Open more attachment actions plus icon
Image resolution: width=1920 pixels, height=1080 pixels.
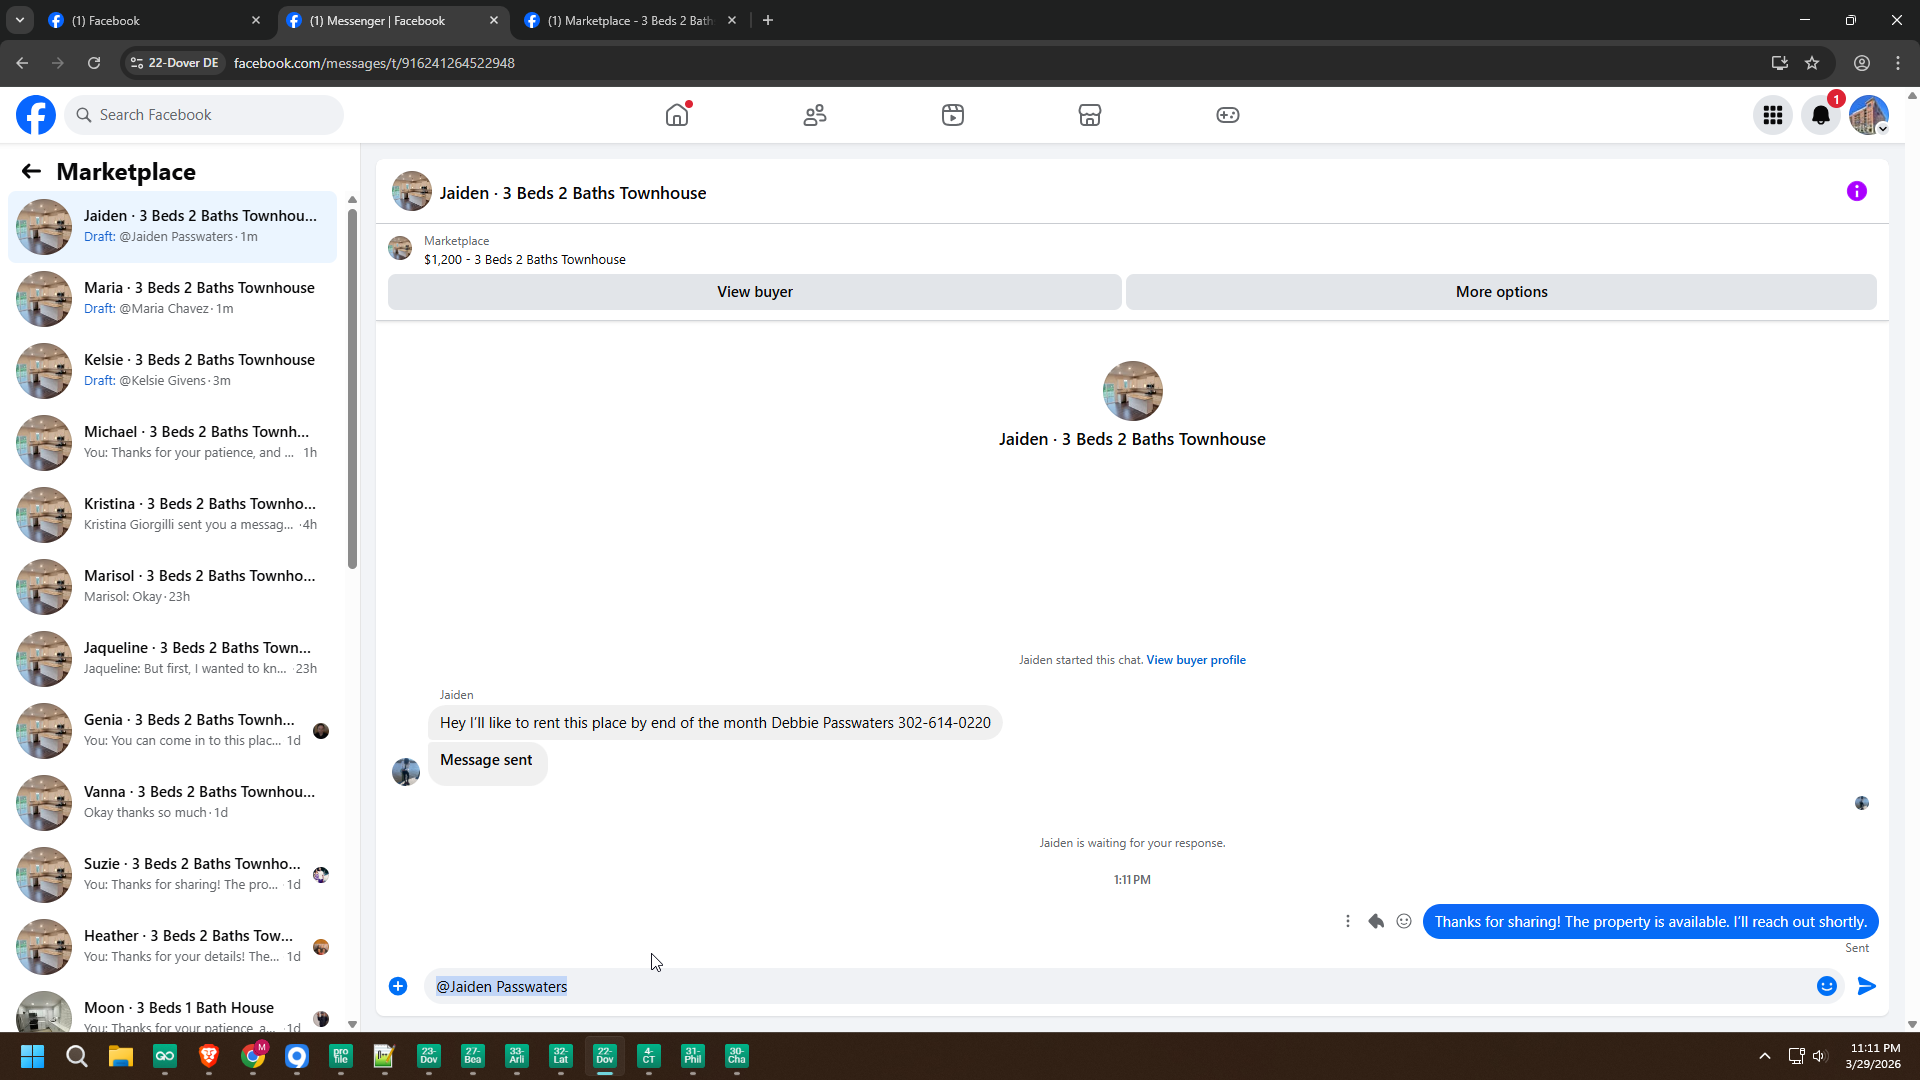point(398,986)
